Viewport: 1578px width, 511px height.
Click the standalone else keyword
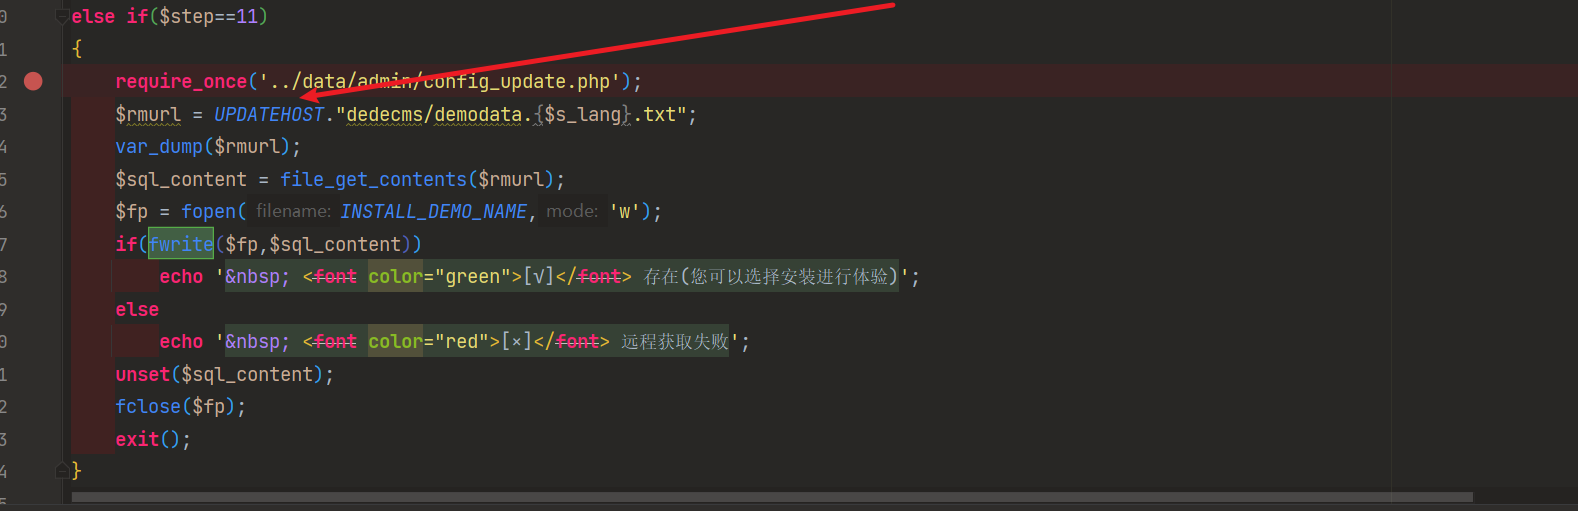click(x=137, y=310)
